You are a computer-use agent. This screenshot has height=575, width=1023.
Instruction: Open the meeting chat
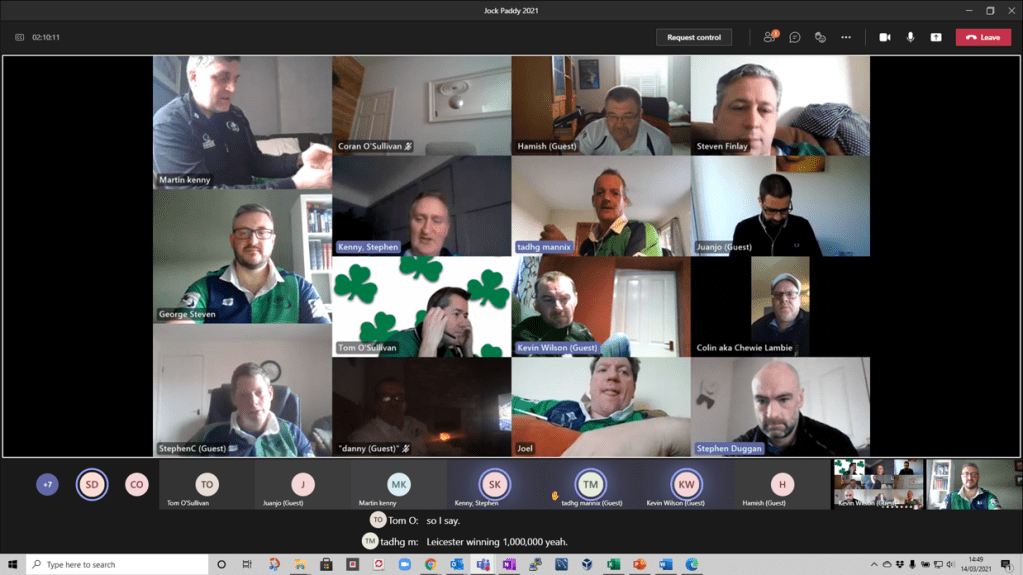(x=795, y=37)
